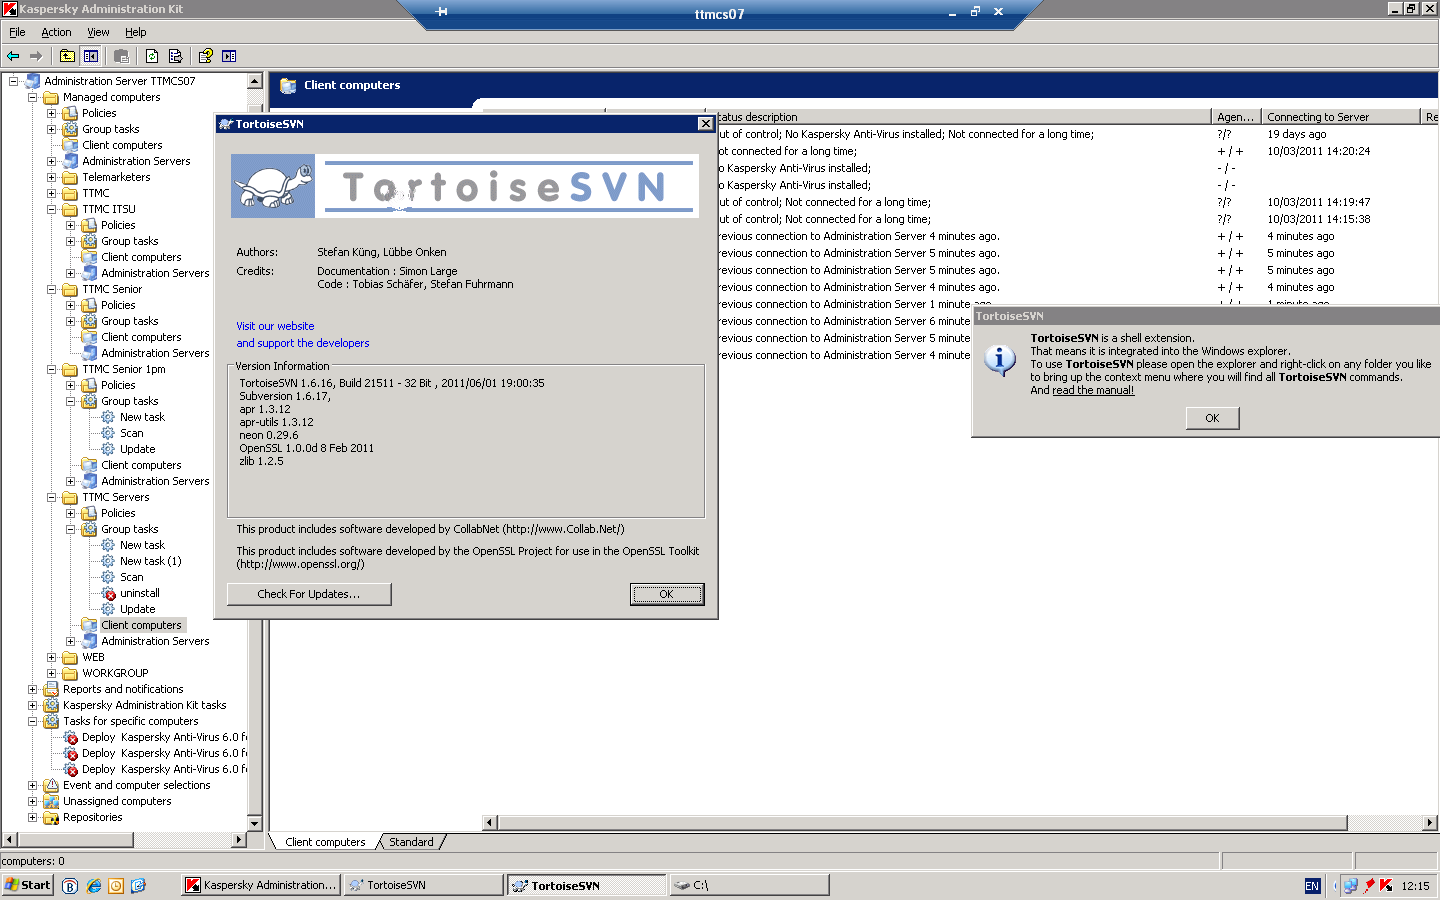Go back with the blue Back arrow
The image size is (1440, 900).
[13, 56]
